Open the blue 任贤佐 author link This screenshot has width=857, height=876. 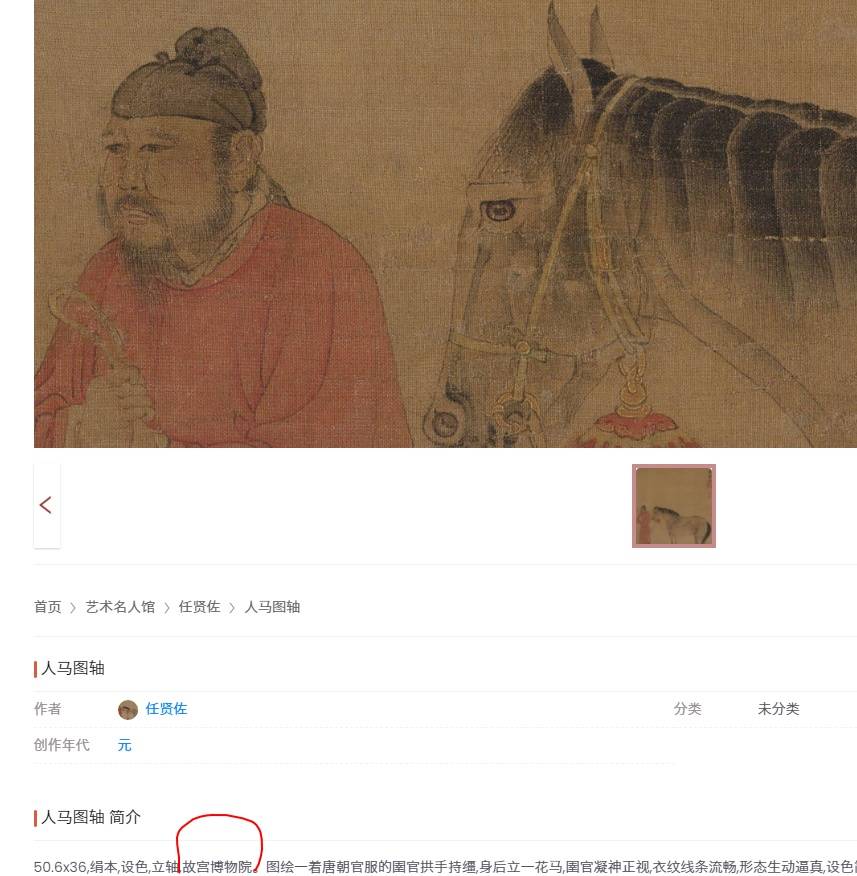pyautogui.click(x=166, y=709)
